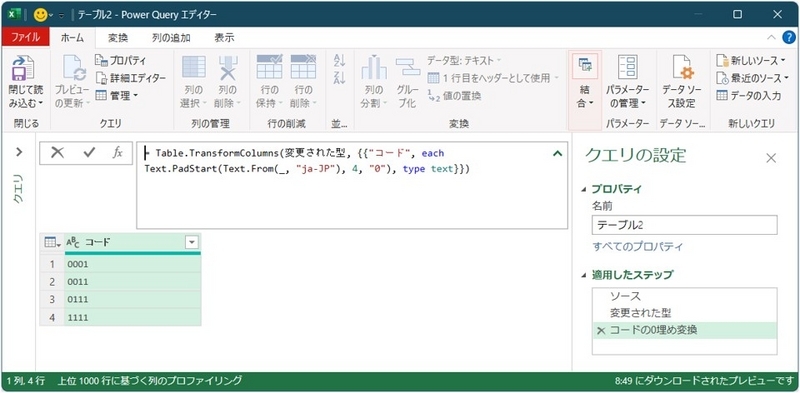The width and height of the screenshot is (800, 393).
Task: Click the 名前 field containing テーブル2
Action: [x=685, y=225]
